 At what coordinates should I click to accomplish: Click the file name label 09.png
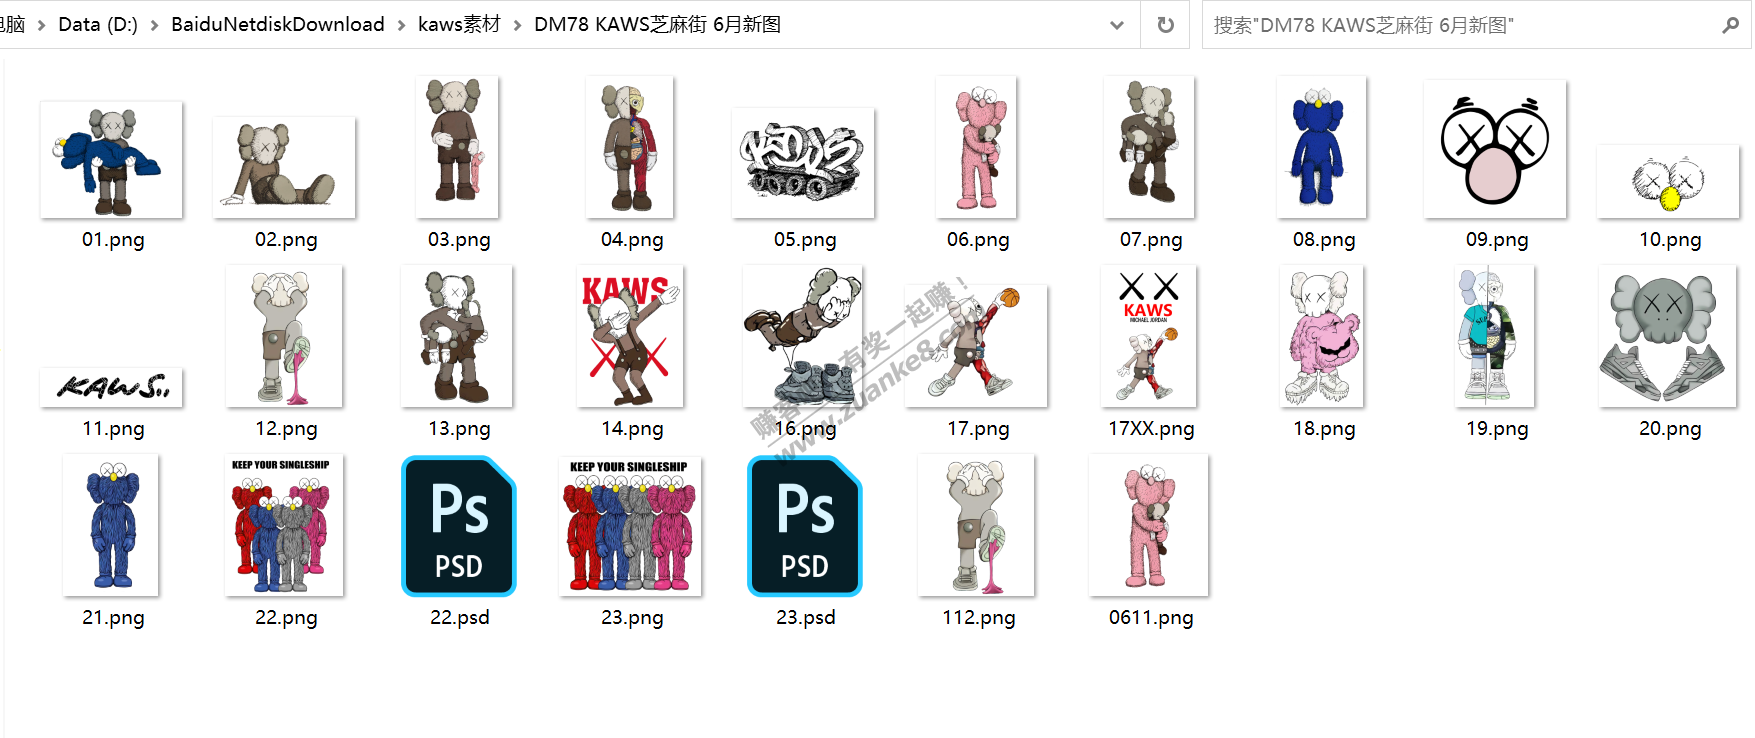pyautogui.click(x=1497, y=240)
